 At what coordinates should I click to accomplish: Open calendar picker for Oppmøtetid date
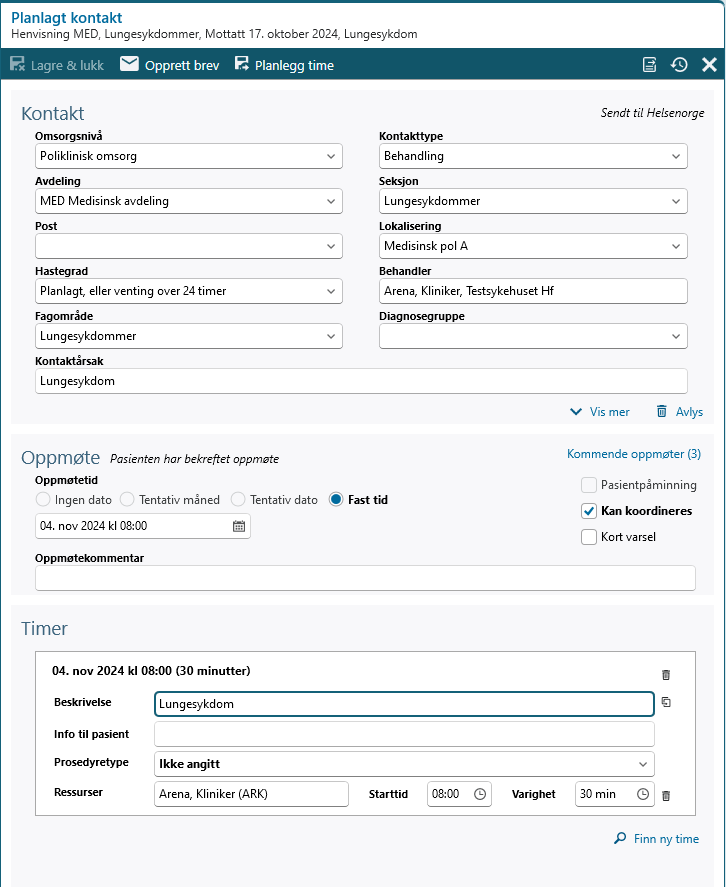[239, 526]
